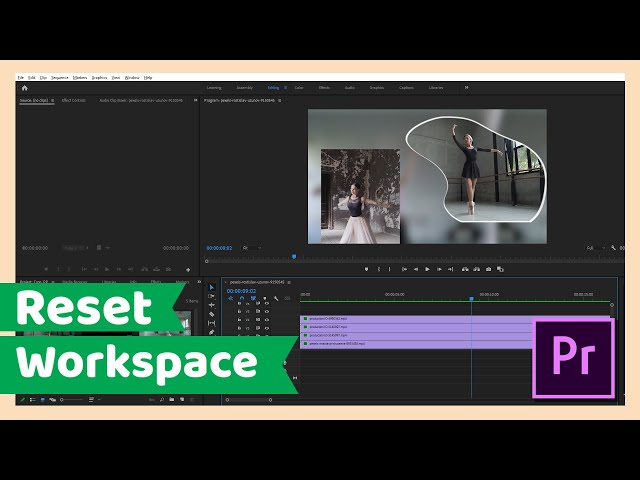640x480 pixels.
Task: Switch Project panel to icon view
Action: [x=42, y=400]
